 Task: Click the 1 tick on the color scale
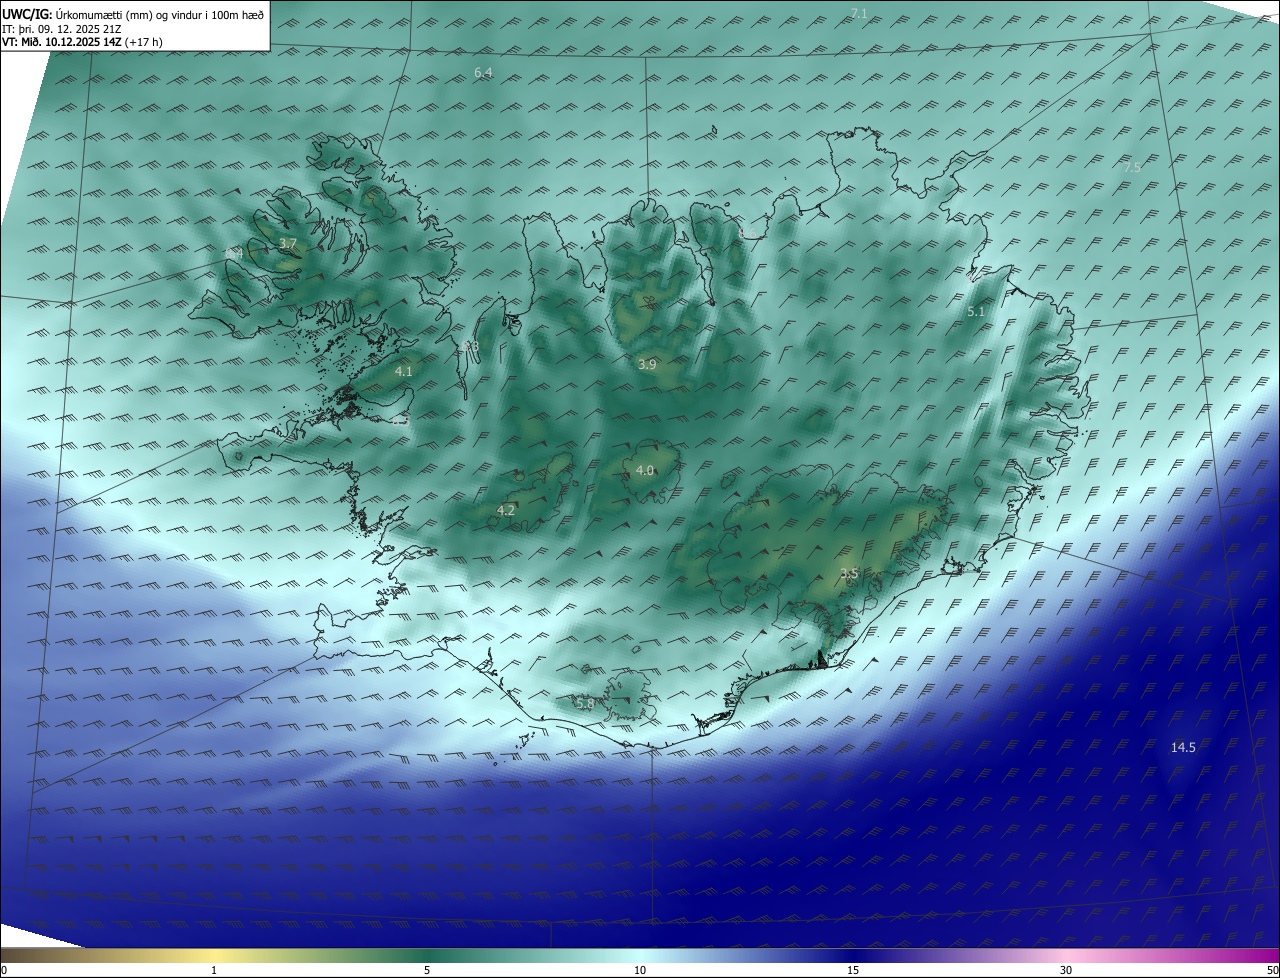point(214,970)
